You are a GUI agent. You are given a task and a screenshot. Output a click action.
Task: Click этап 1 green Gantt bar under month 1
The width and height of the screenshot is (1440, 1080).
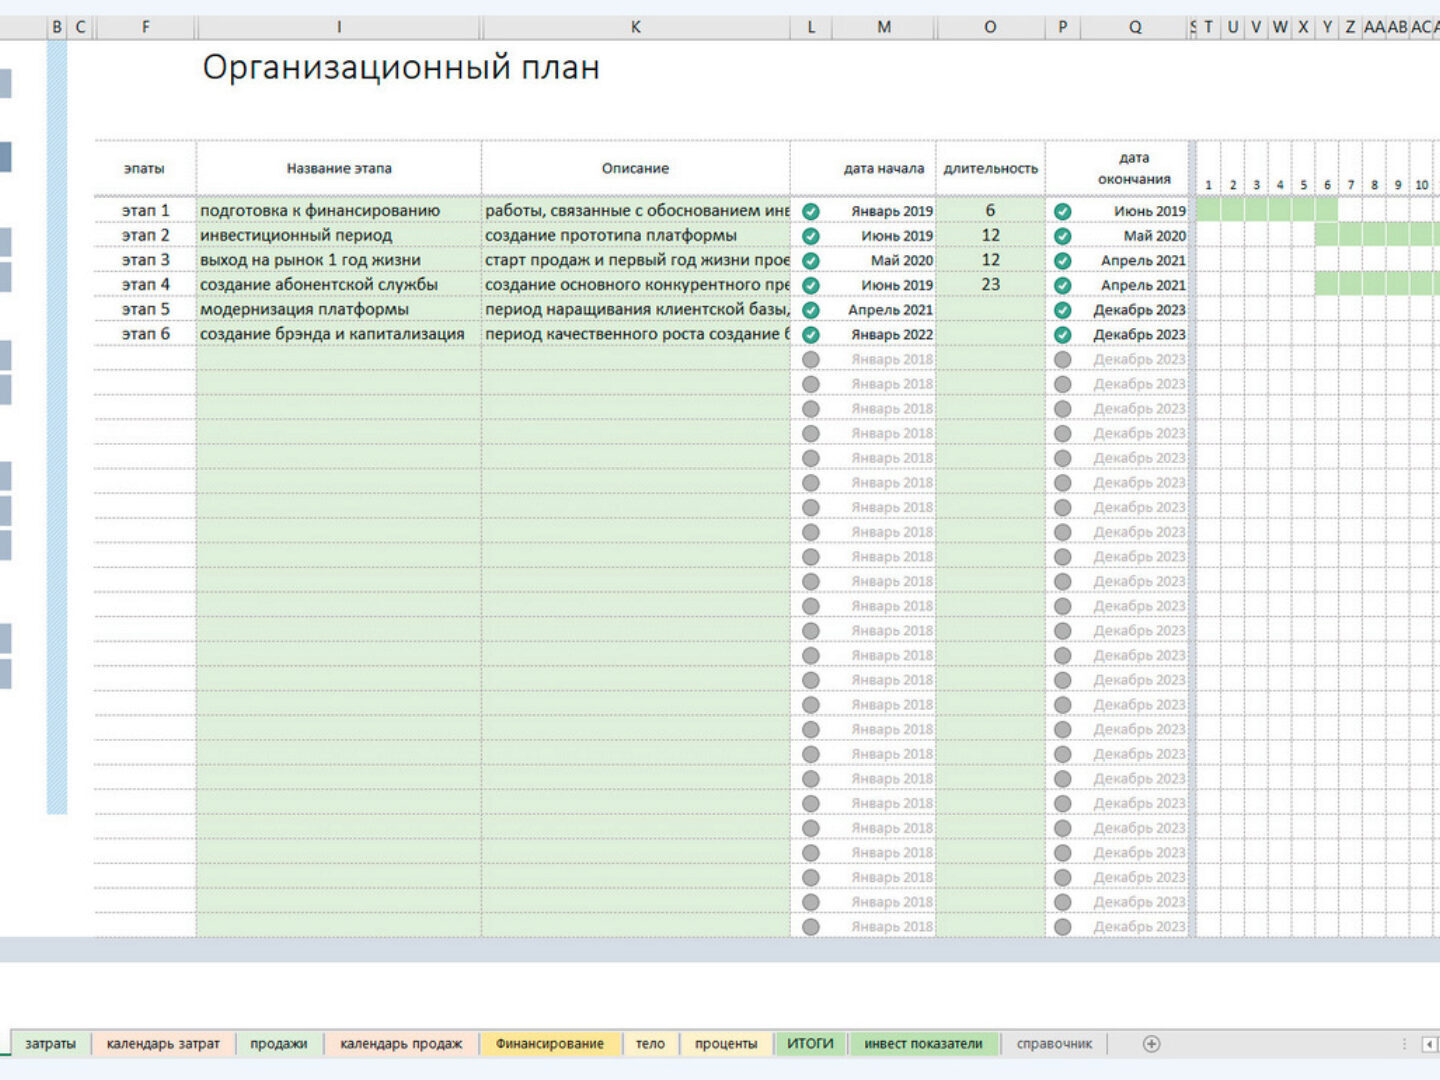tap(1208, 211)
